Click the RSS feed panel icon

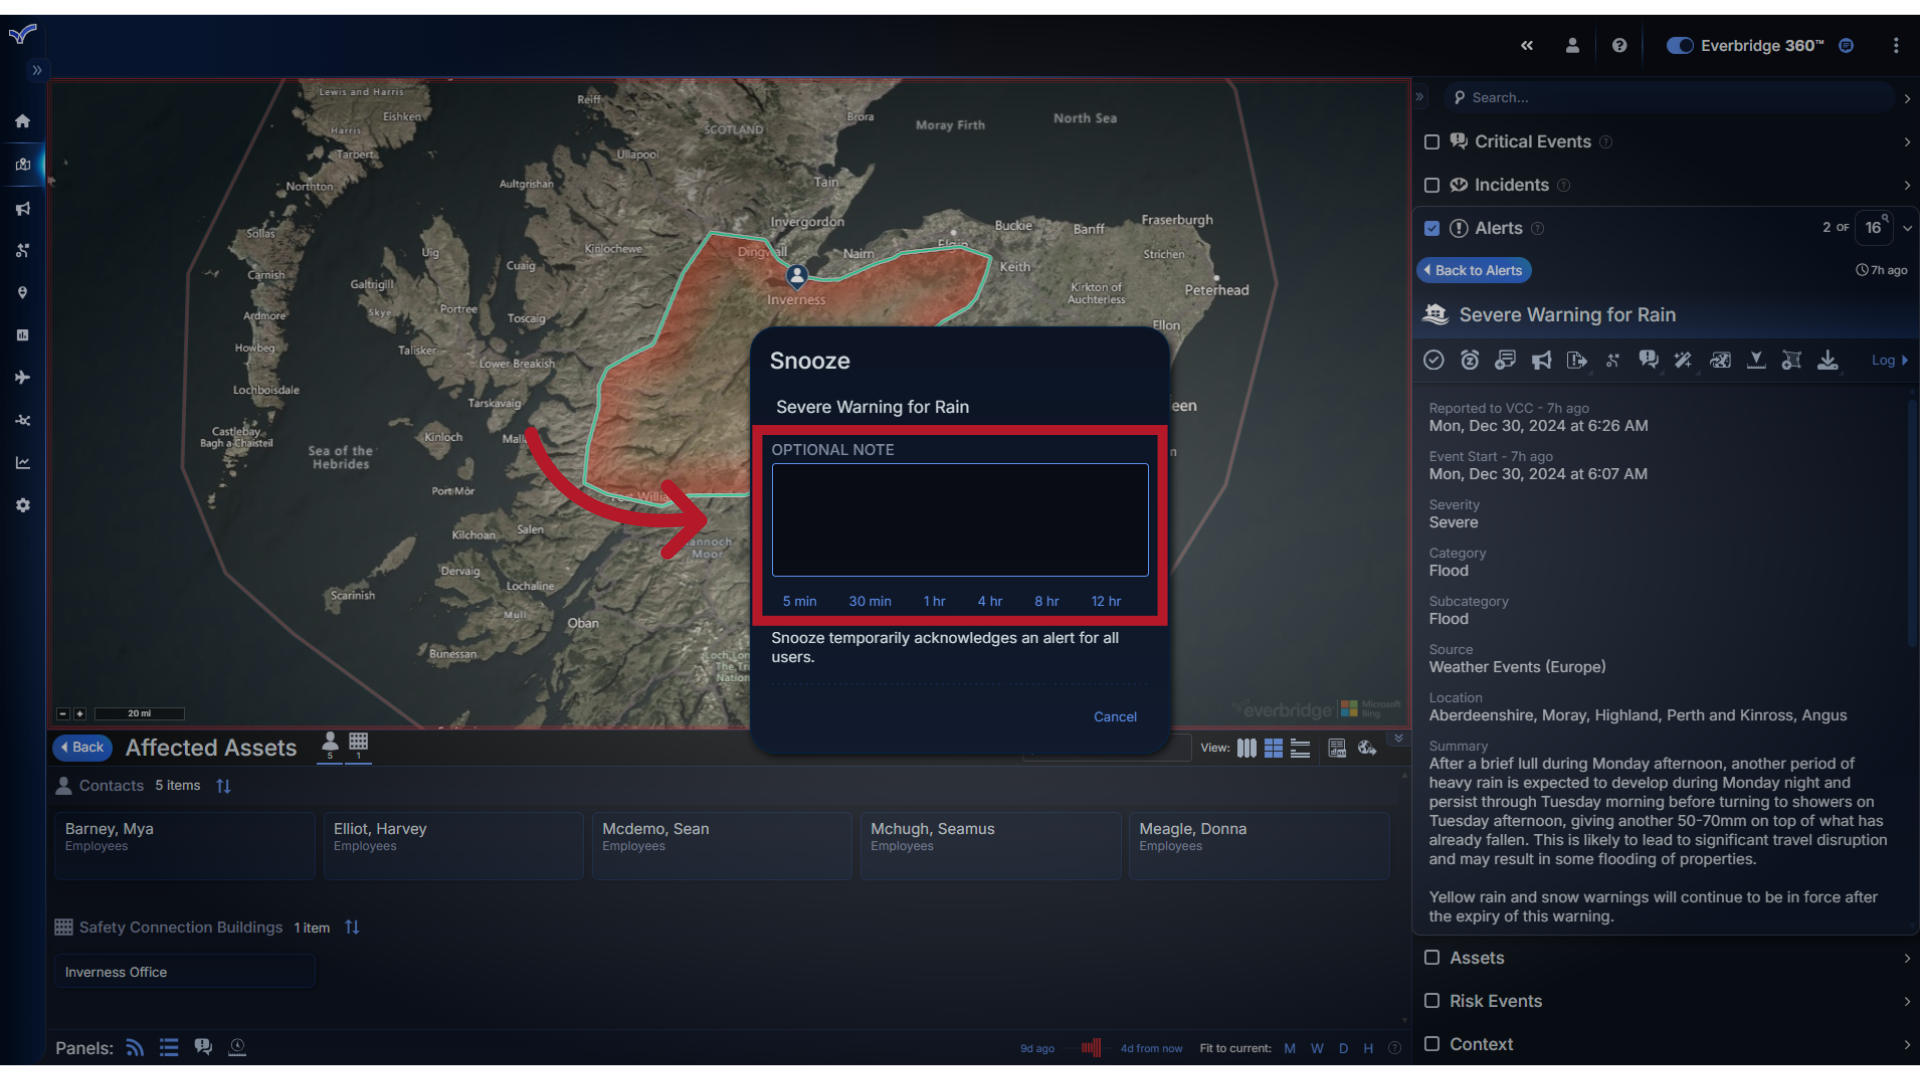[135, 1047]
